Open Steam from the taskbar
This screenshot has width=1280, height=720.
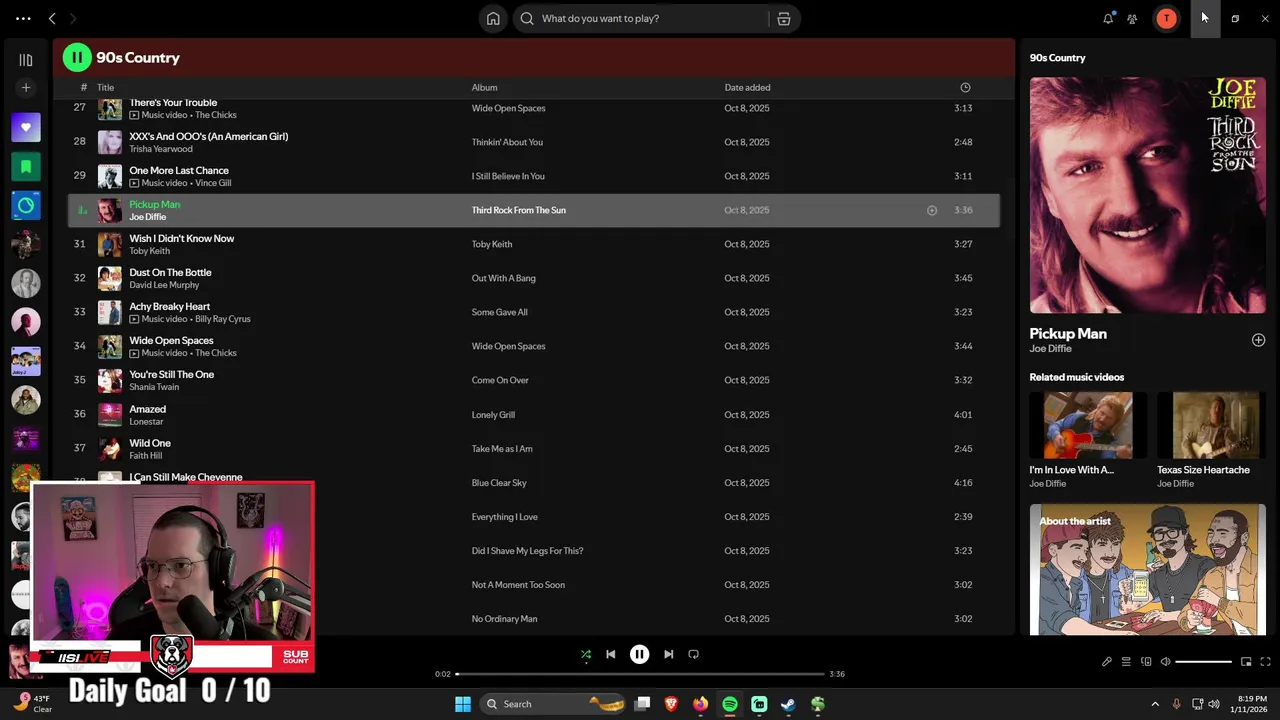point(788,704)
